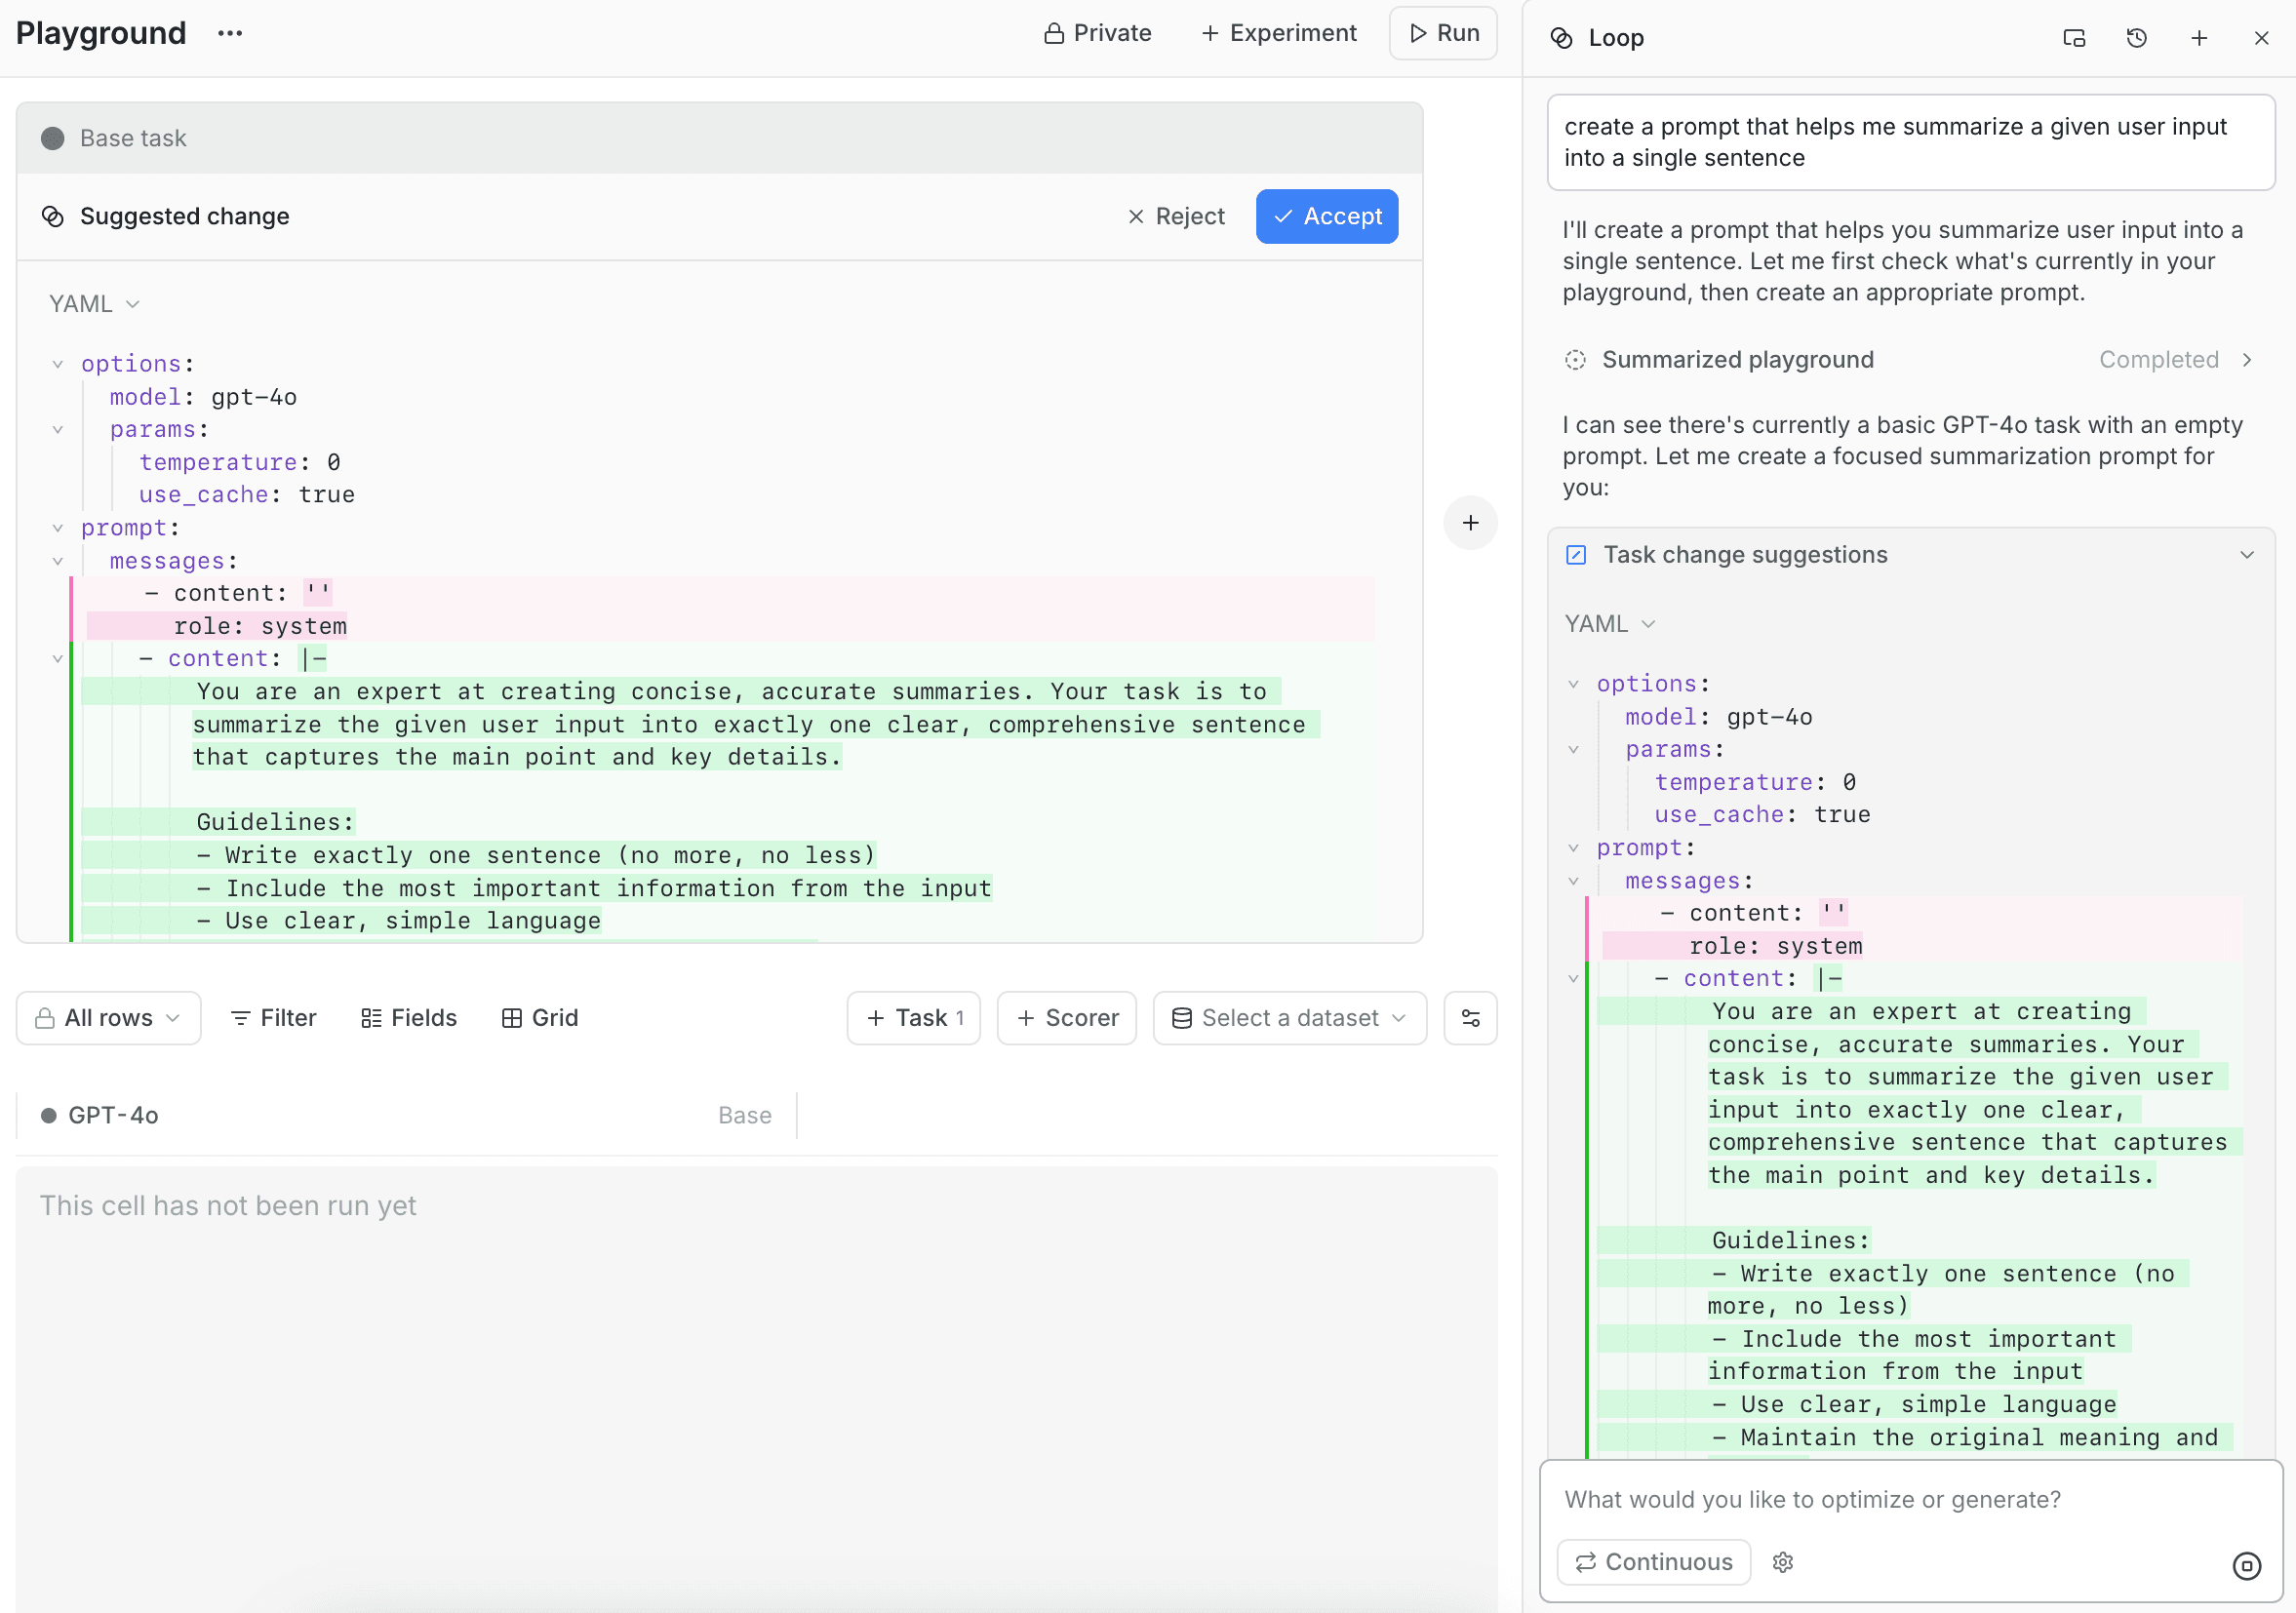
Task: Open the Fields menu
Action: pyautogui.click(x=408, y=1017)
